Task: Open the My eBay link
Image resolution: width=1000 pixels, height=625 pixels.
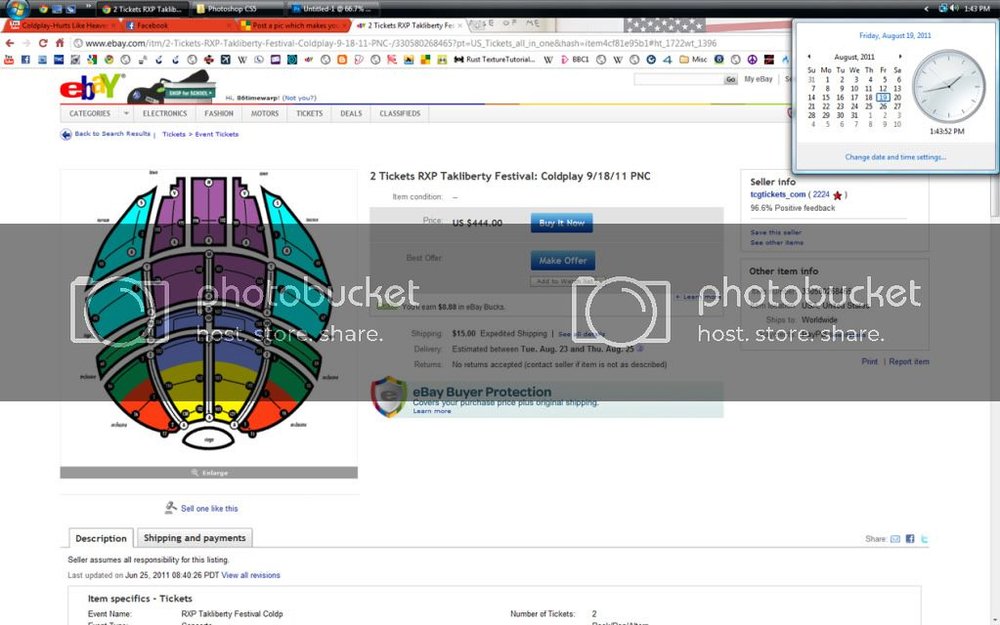Action: (x=758, y=79)
